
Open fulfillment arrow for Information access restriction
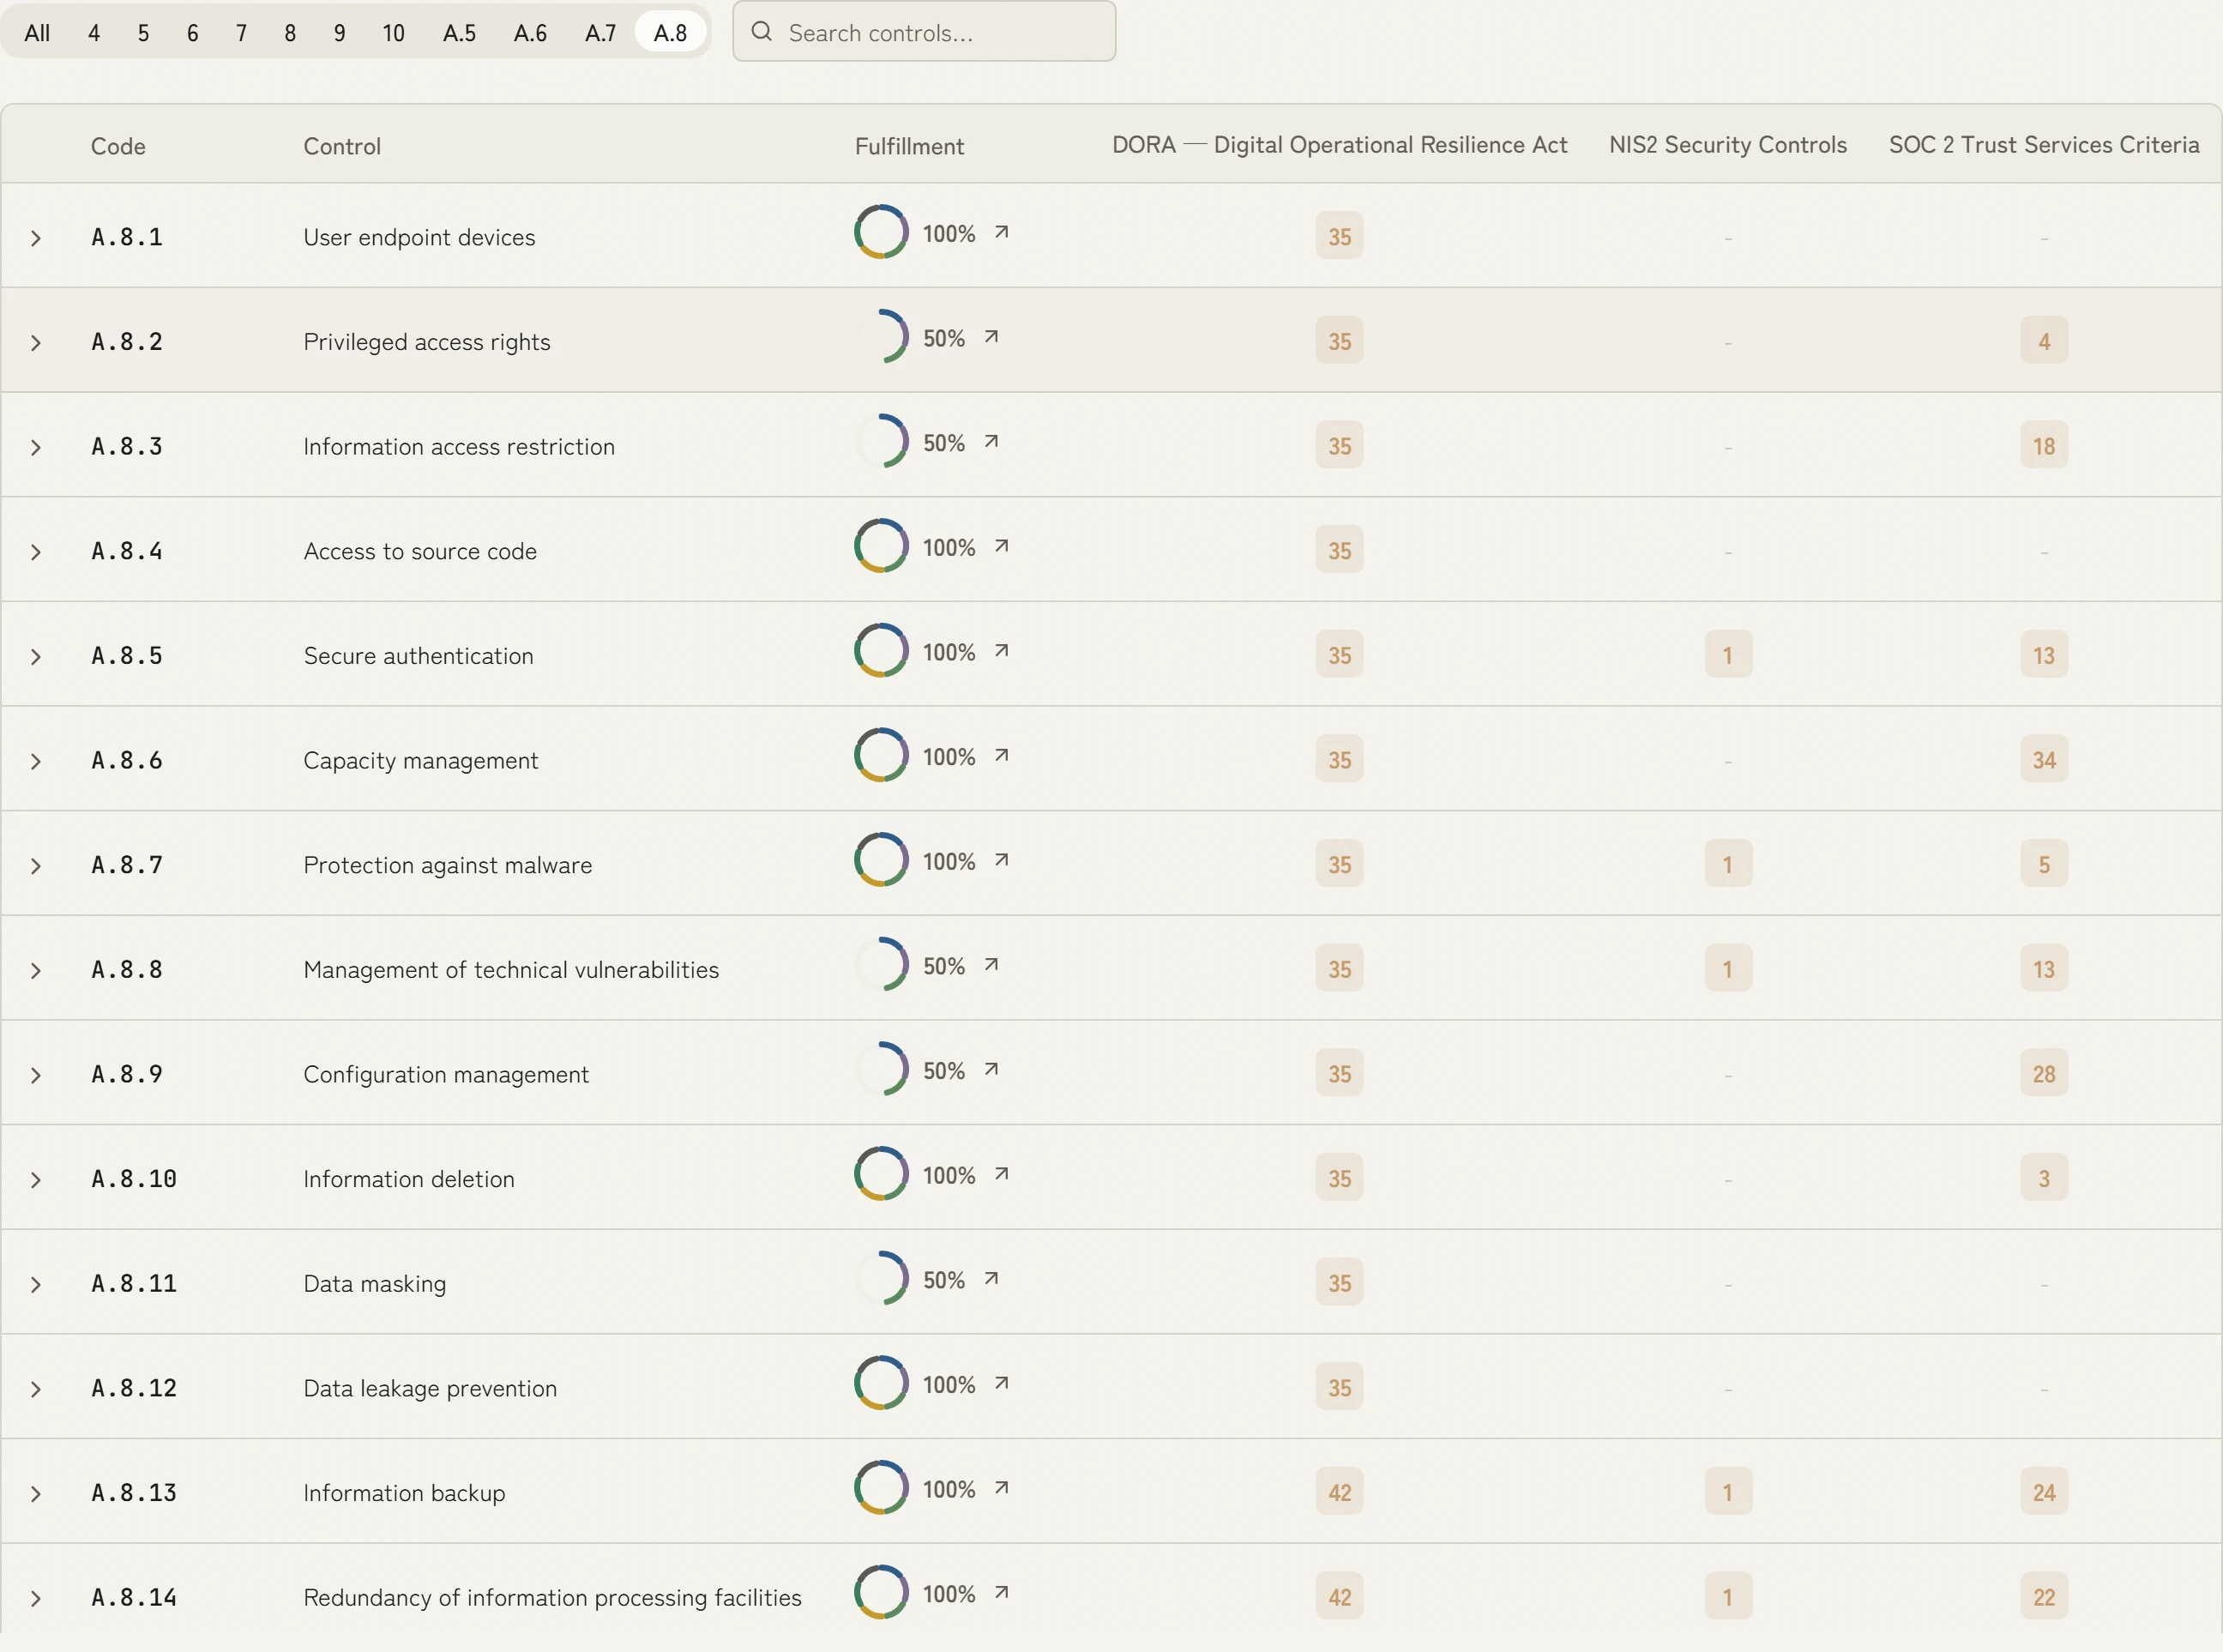point(991,441)
